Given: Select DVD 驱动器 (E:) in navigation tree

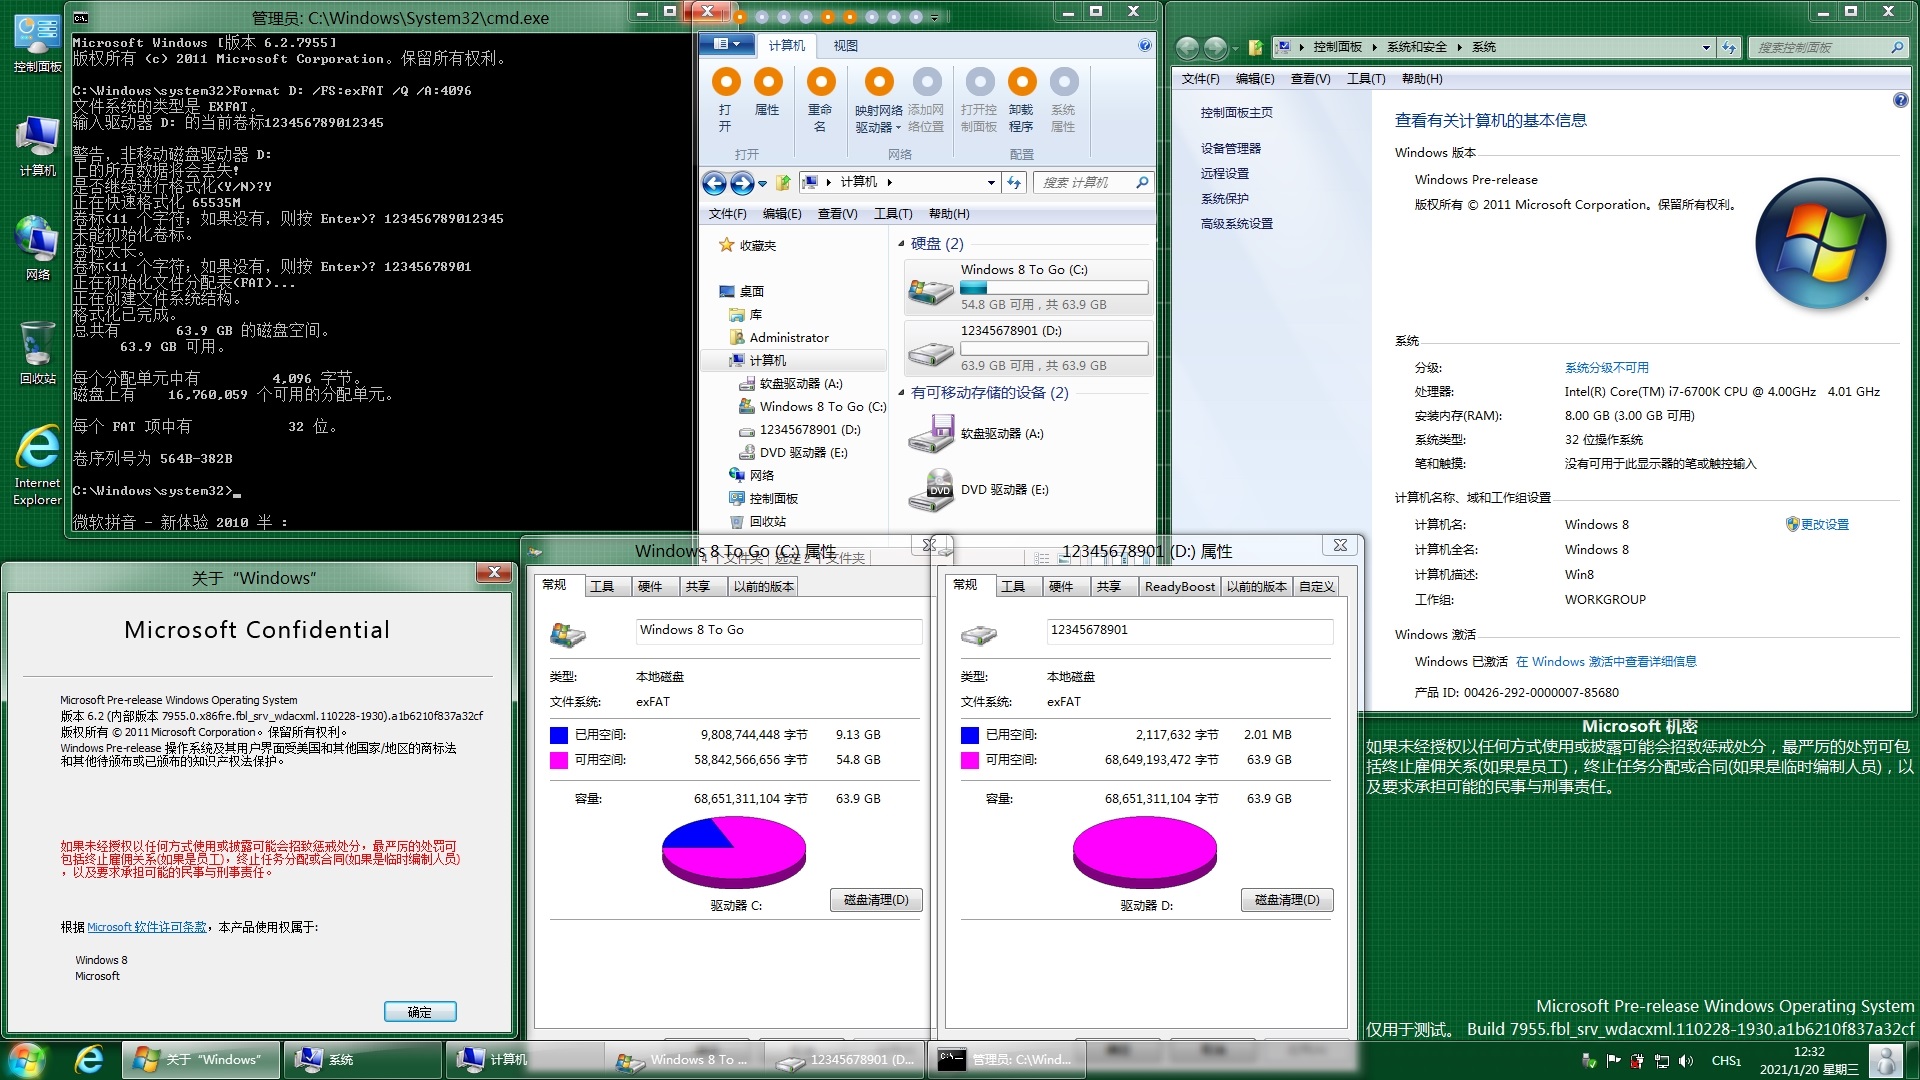Looking at the screenshot, I should pyautogui.click(x=803, y=452).
